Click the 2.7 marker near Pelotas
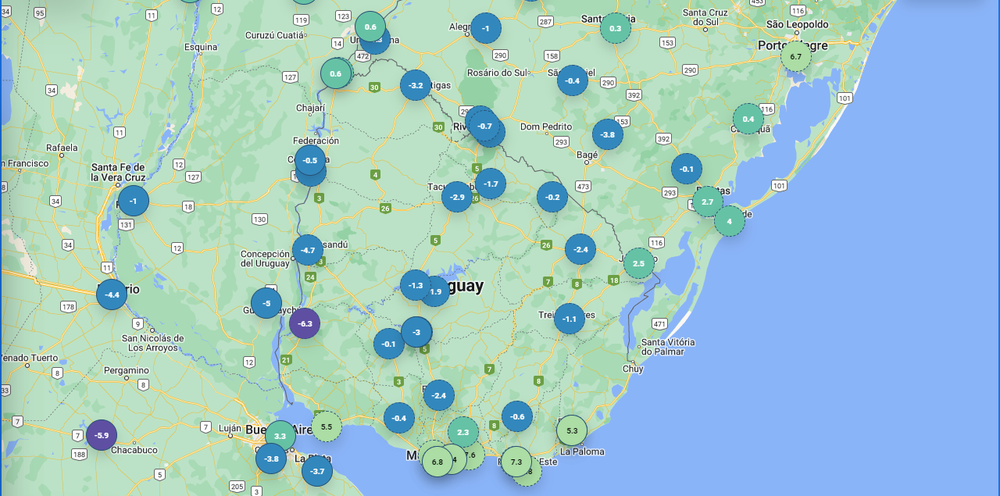 (x=708, y=202)
